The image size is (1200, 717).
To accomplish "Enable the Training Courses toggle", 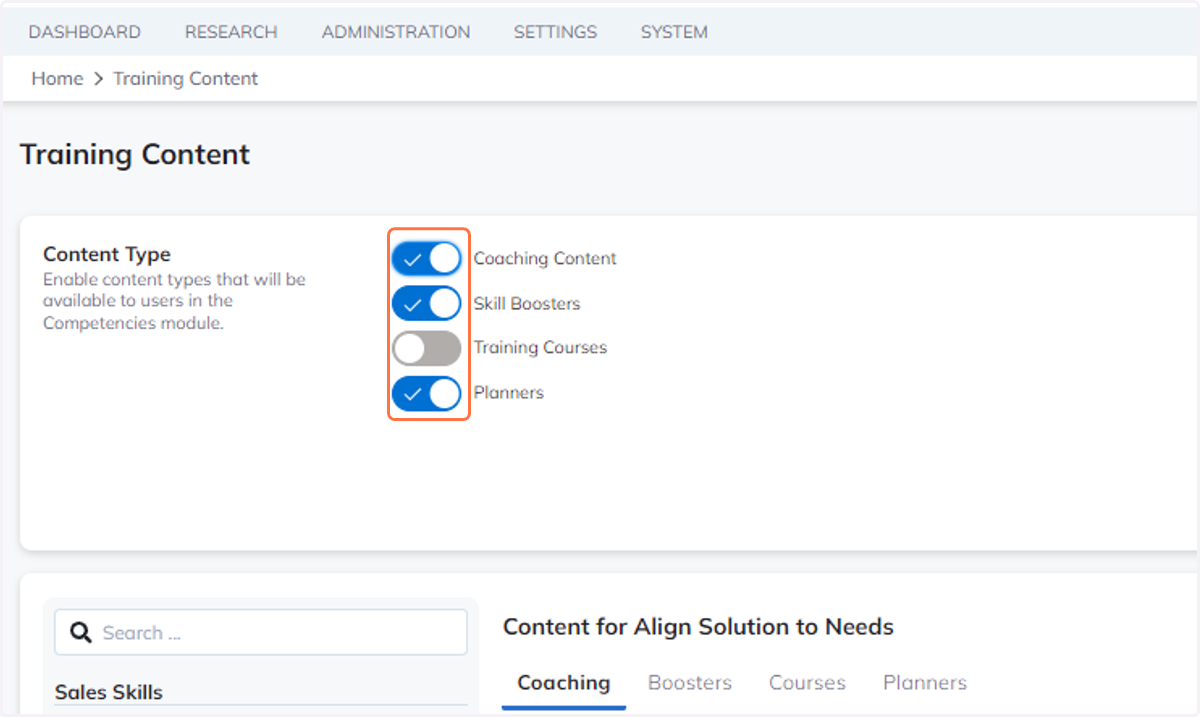I will (x=427, y=348).
